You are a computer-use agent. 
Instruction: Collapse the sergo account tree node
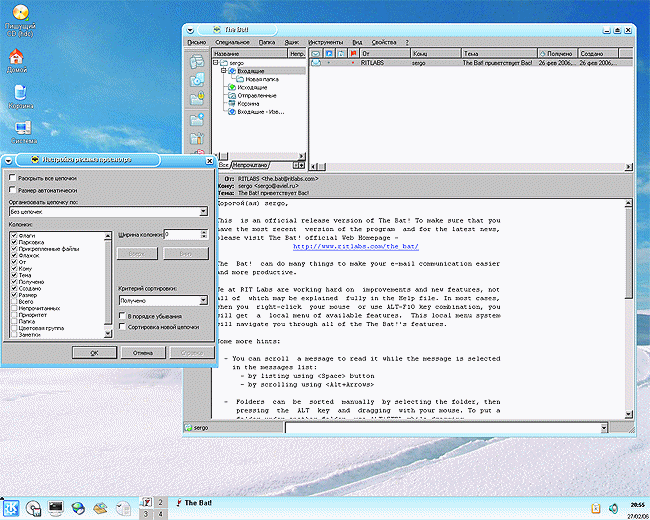[x=216, y=63]
